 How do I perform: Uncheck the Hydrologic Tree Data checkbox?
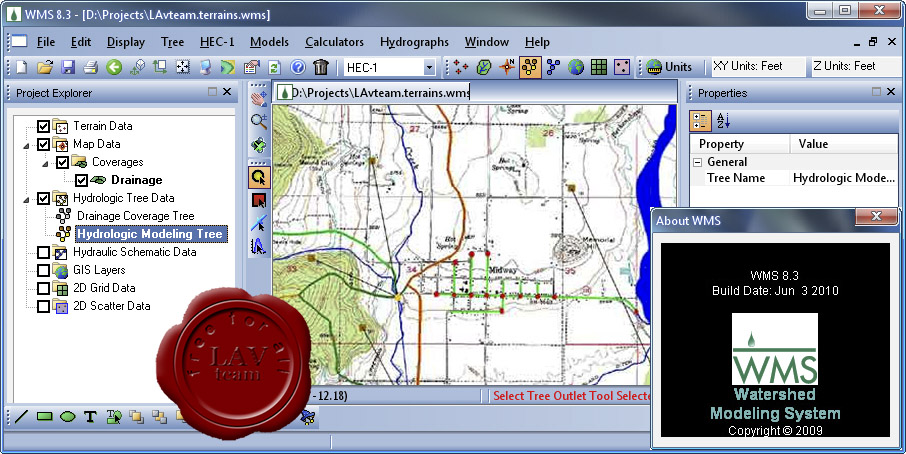tap(43, 198)
